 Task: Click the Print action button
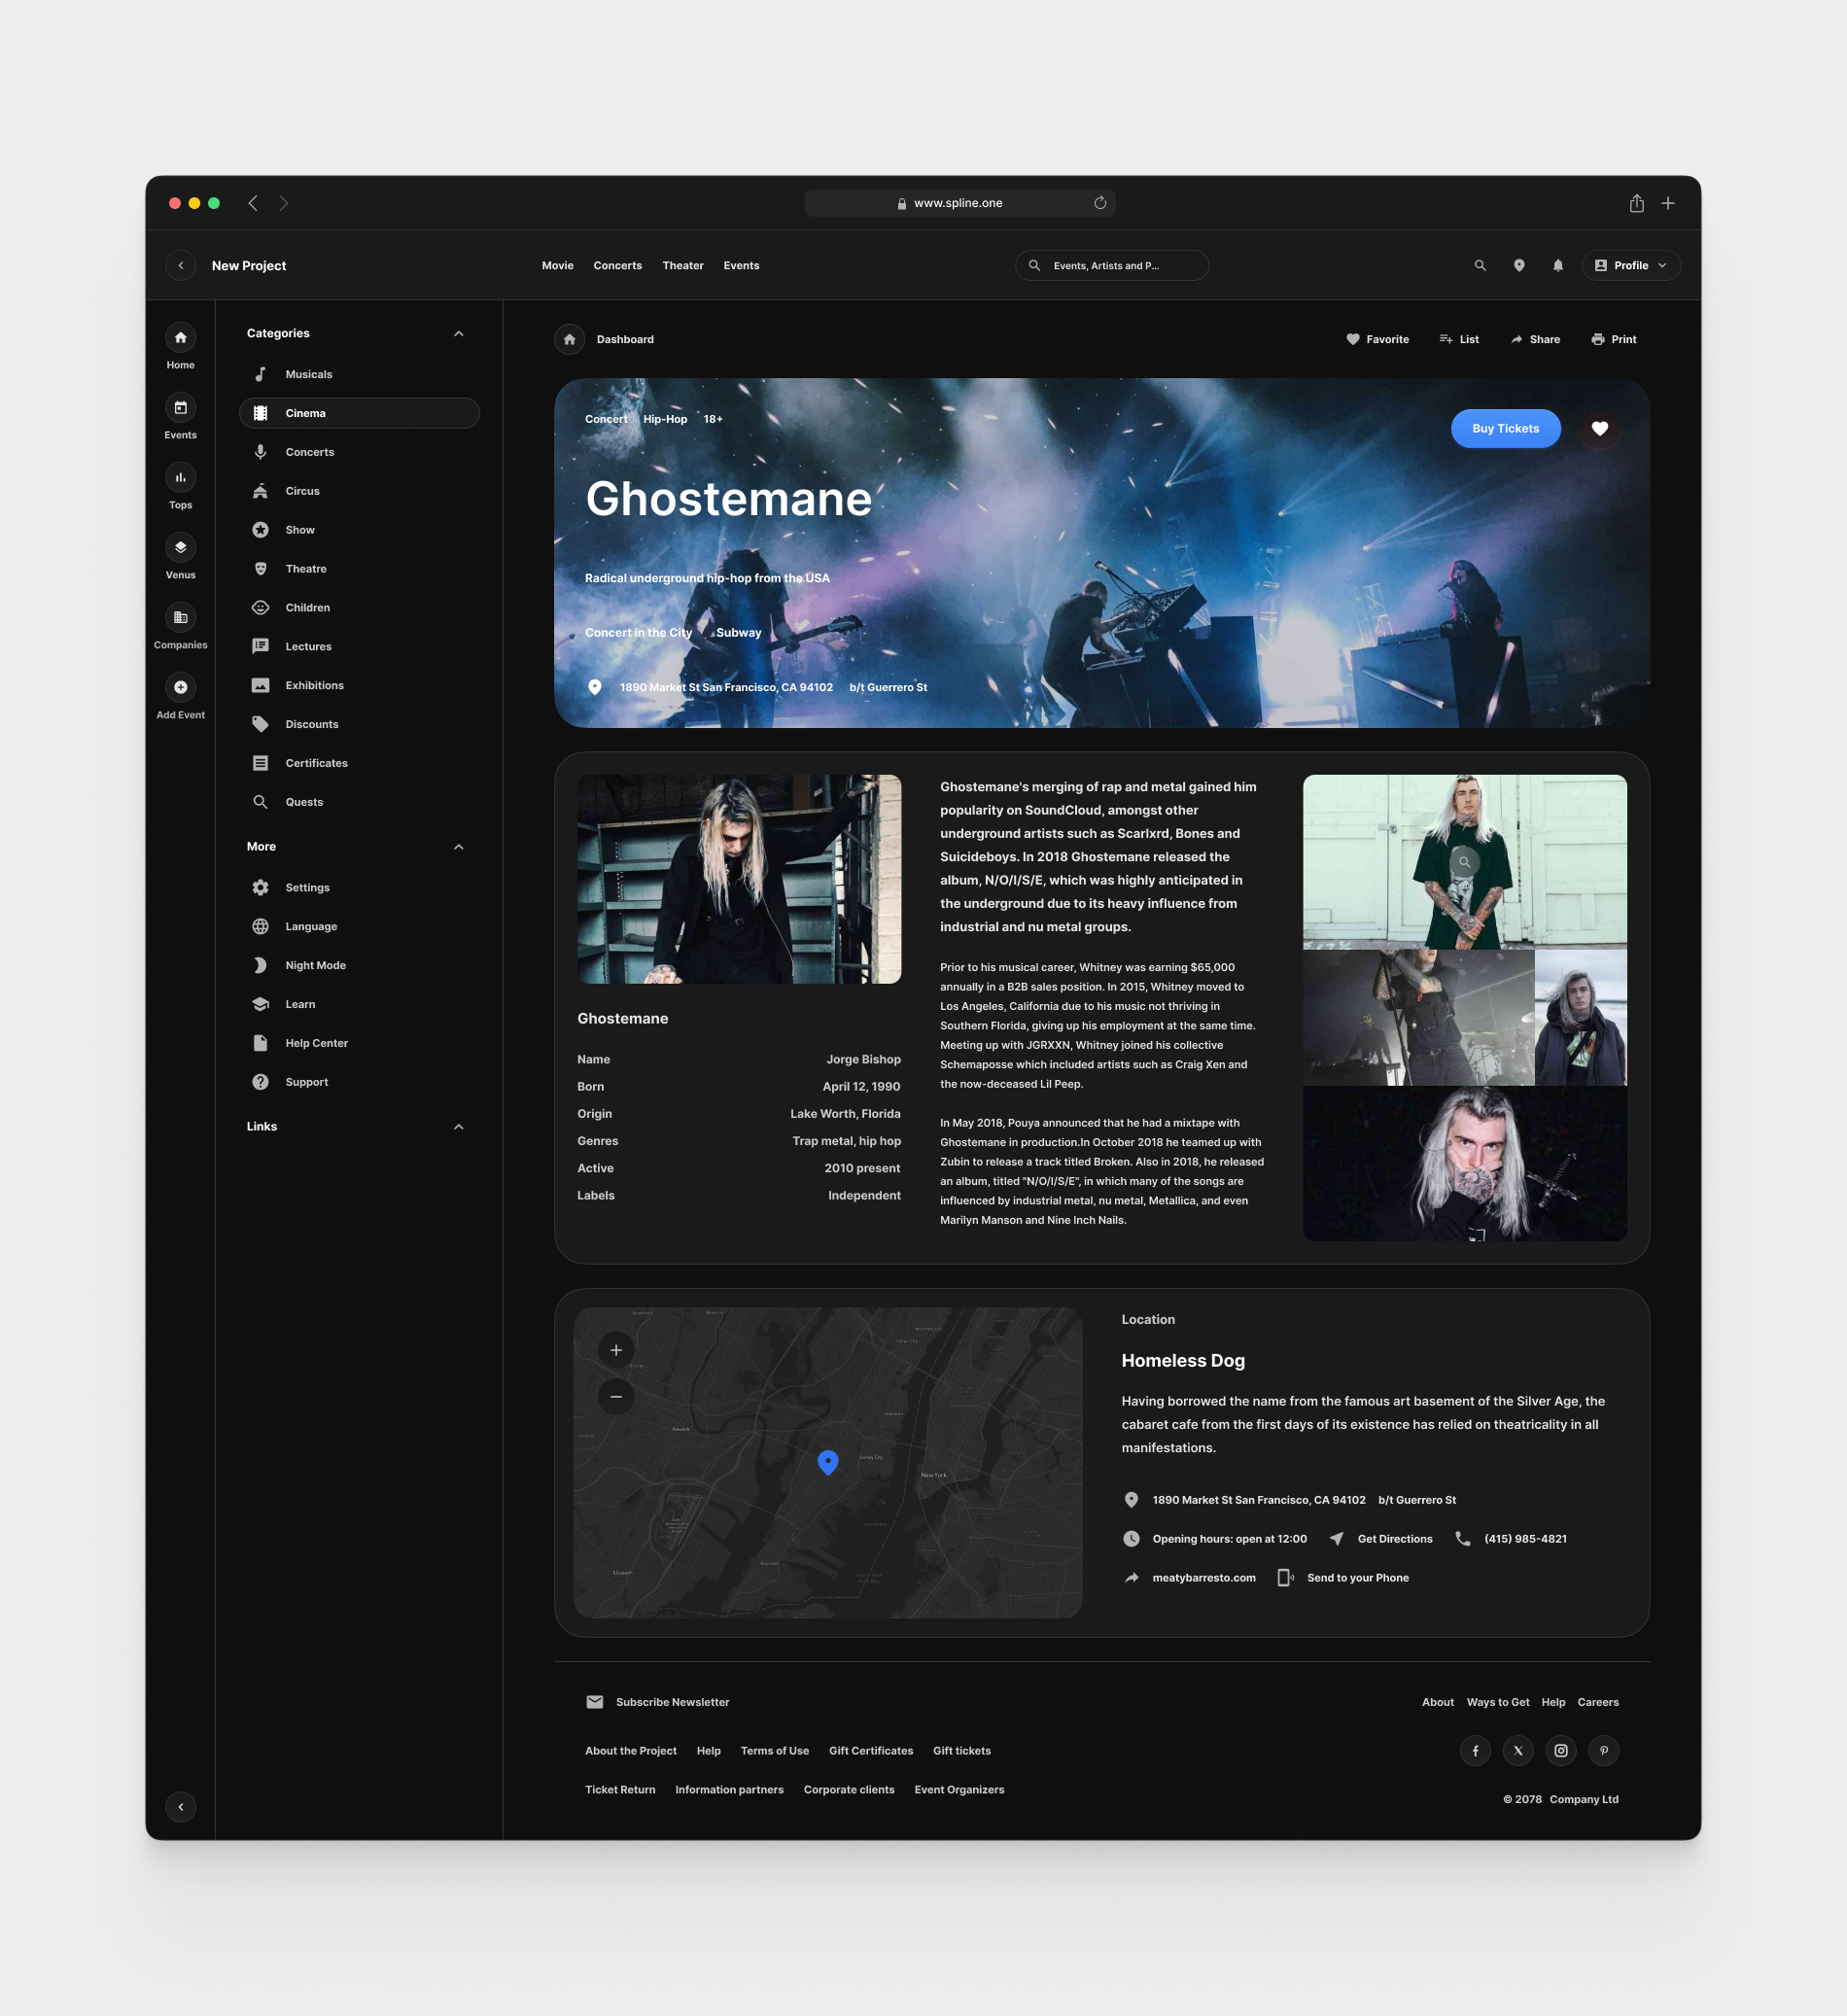coord(1613,340)
